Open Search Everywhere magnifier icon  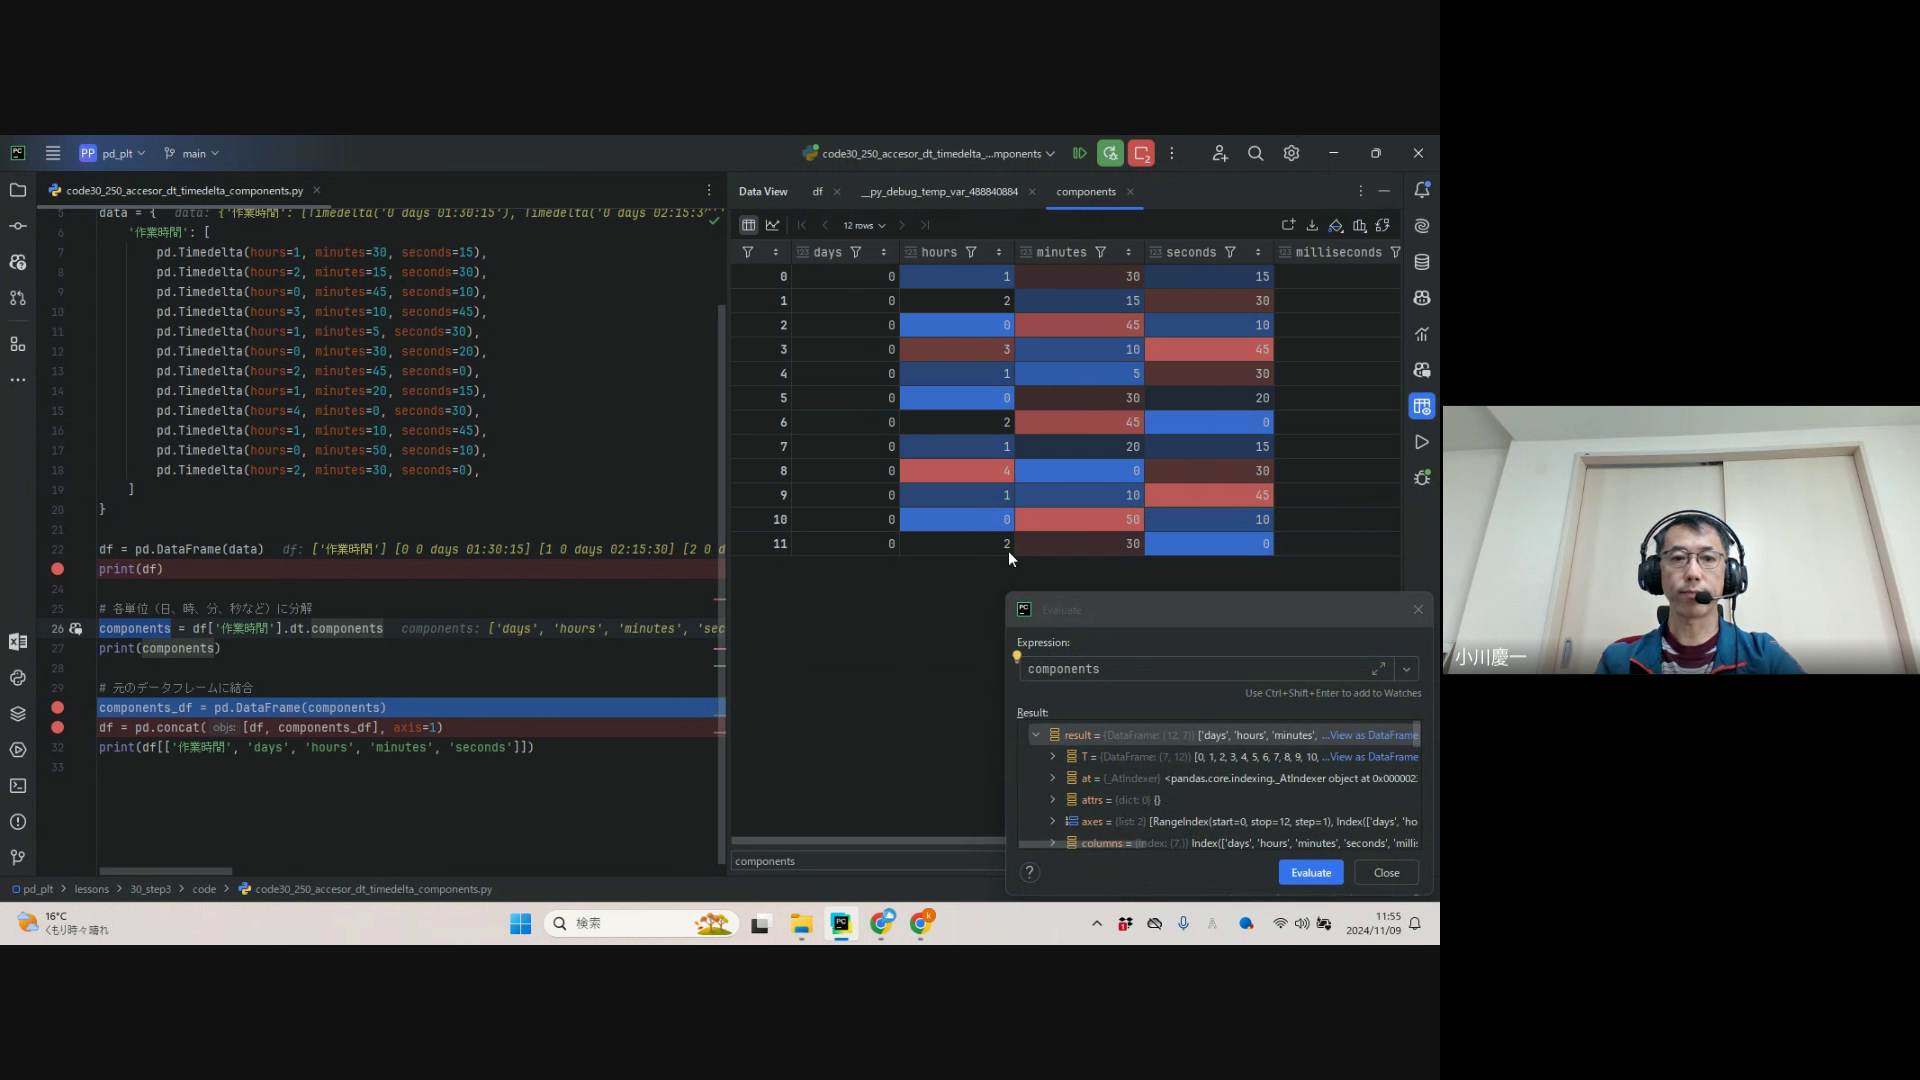[x=1255, y=153]
